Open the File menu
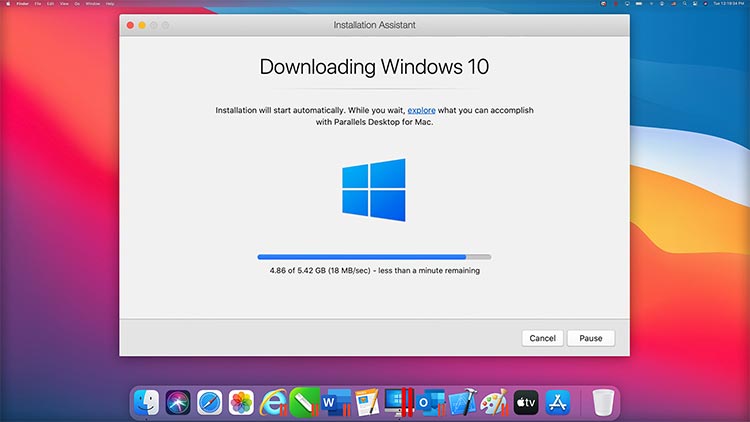The height and width of the screenshot is (422, 750). [38, 3]
